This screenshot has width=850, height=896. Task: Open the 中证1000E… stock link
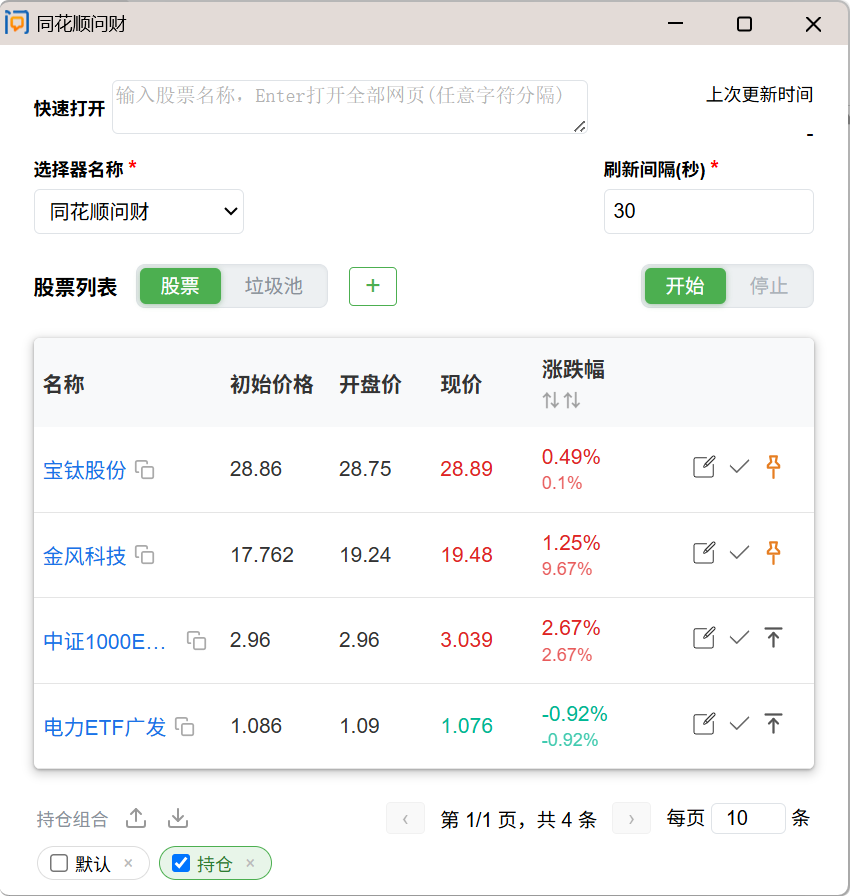(105, 641)
